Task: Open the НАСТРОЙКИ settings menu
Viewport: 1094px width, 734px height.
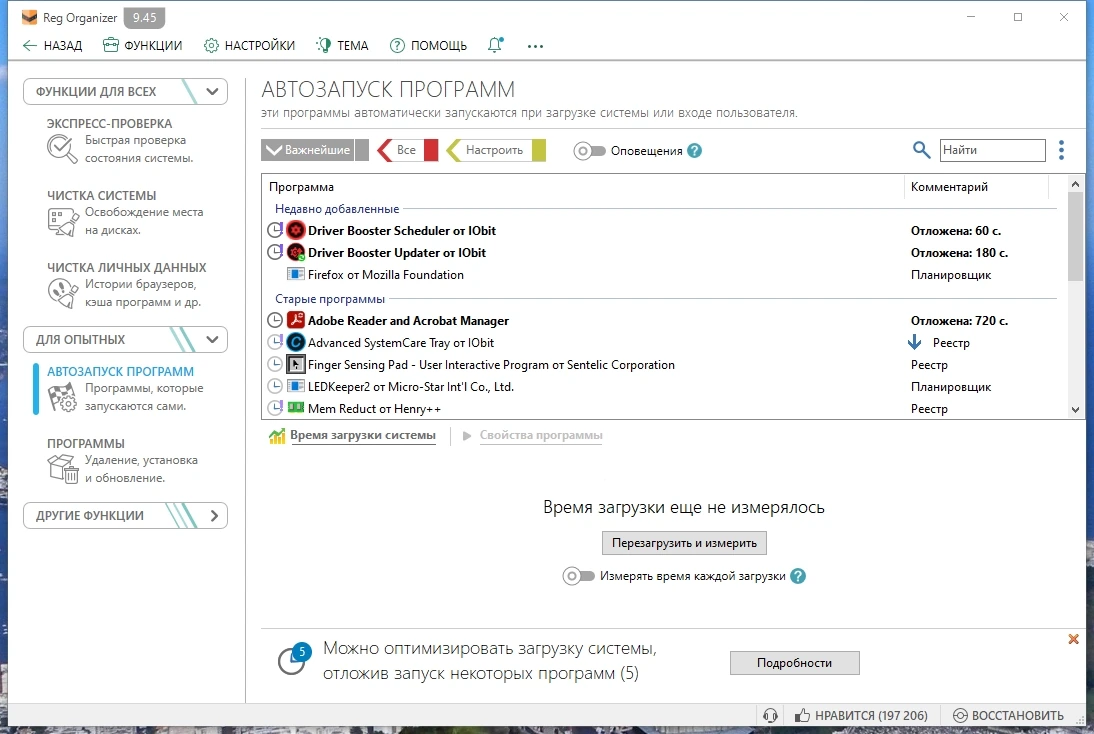Action: tap(249, 45)
